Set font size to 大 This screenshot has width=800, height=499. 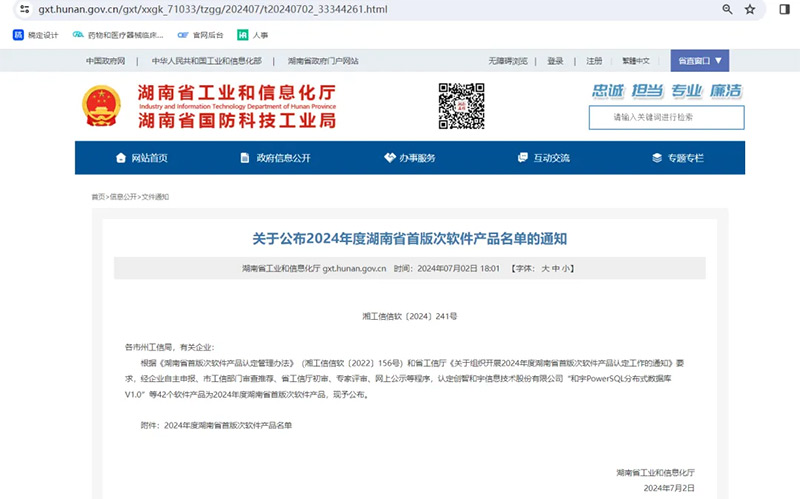[x=545, y=268]
